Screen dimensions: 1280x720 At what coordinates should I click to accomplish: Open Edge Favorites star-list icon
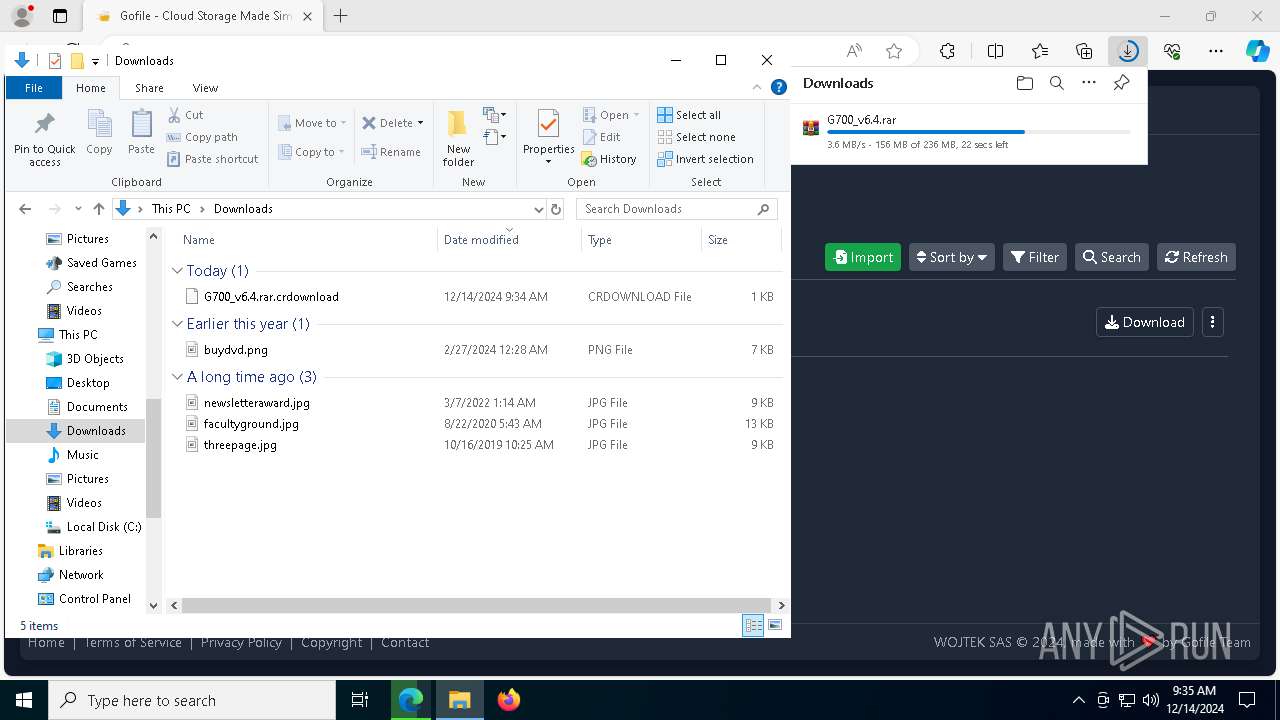click(1040, 51)
